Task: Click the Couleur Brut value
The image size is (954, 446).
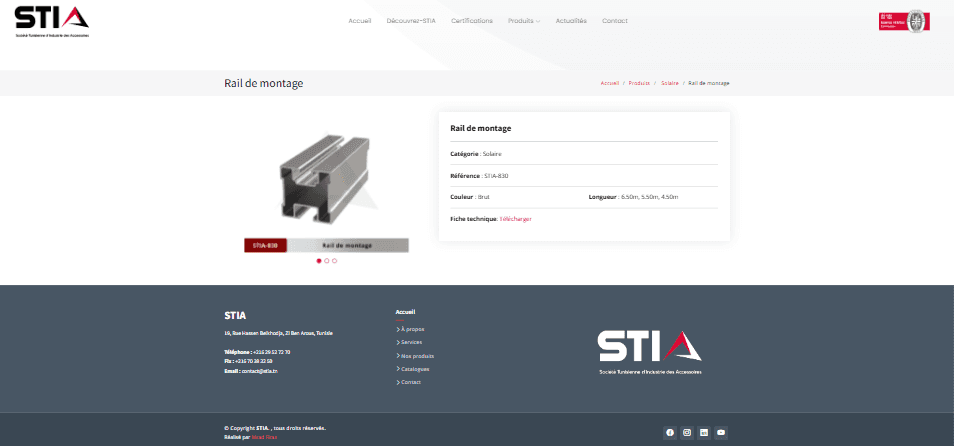Action: pyautogui.click(x=484, y=197)
